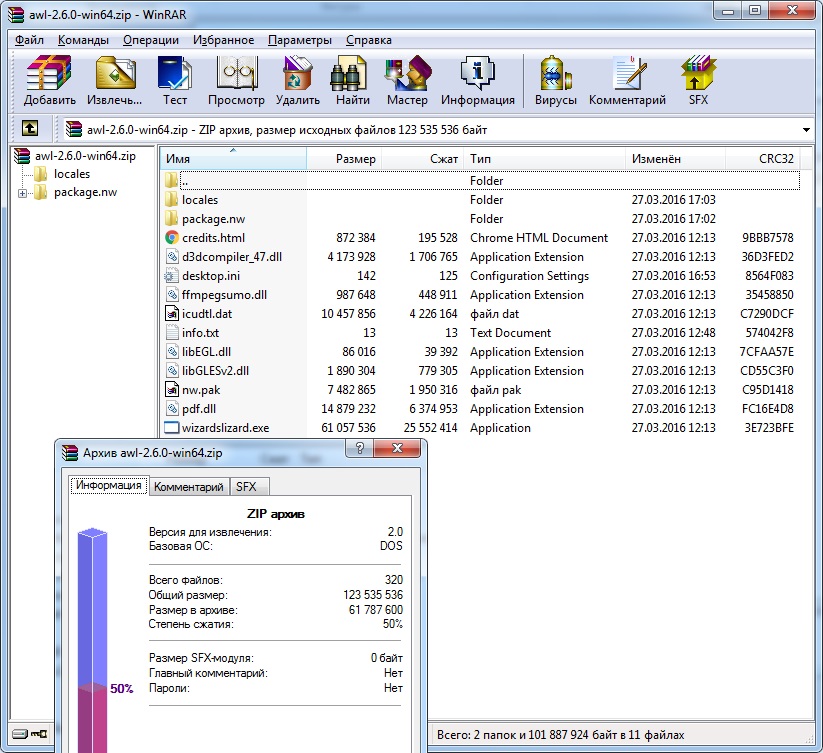
Task: Sort files by the Сжат column header
Action: [x=423, y=158]
